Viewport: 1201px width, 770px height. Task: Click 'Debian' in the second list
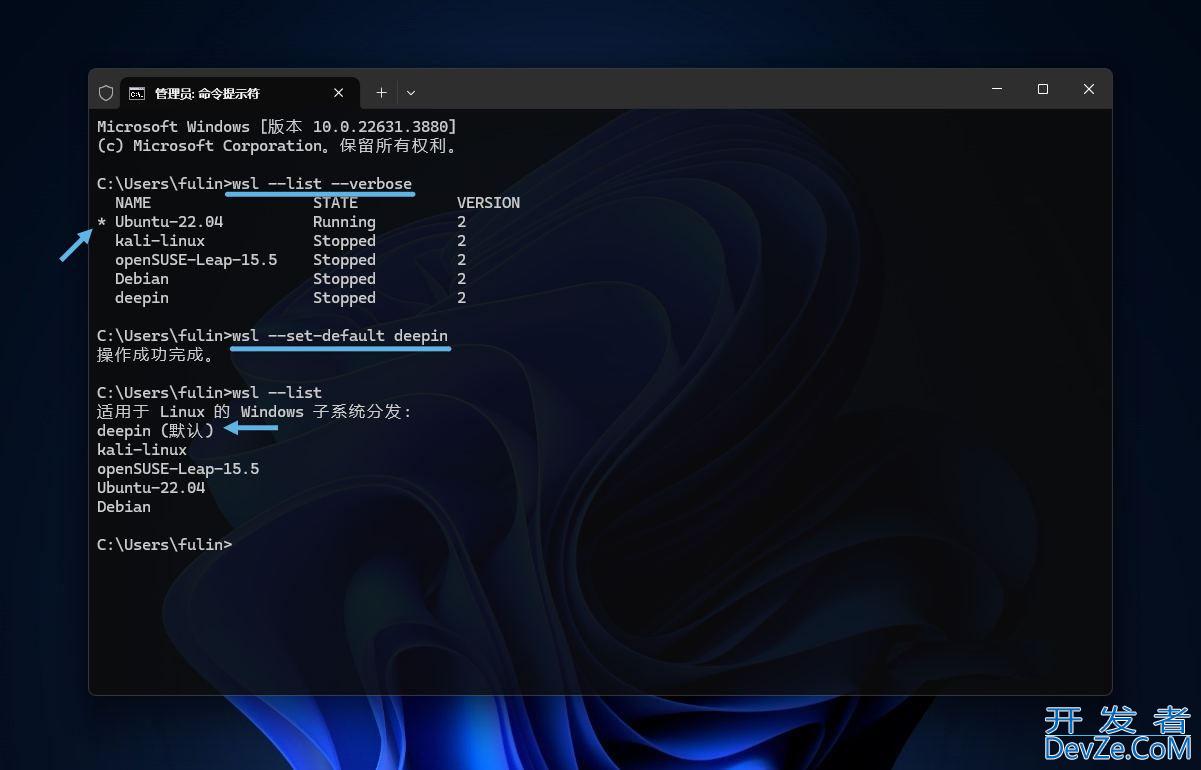[x=124, y=507]
